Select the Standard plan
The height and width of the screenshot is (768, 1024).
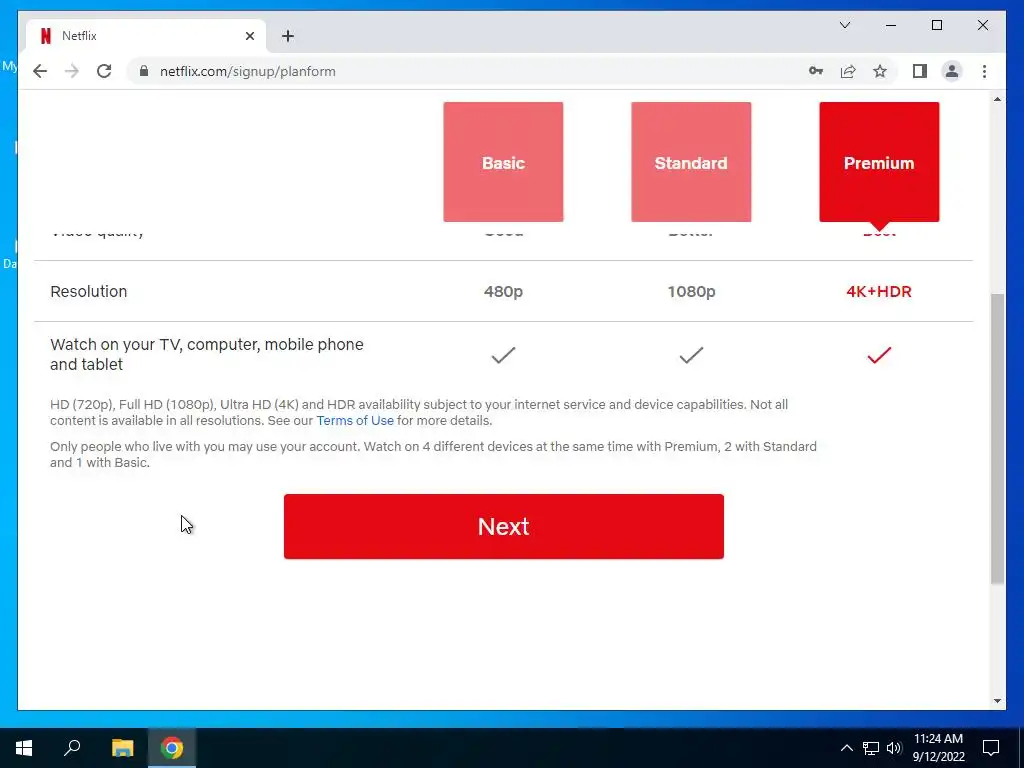[x=691, y=162]
